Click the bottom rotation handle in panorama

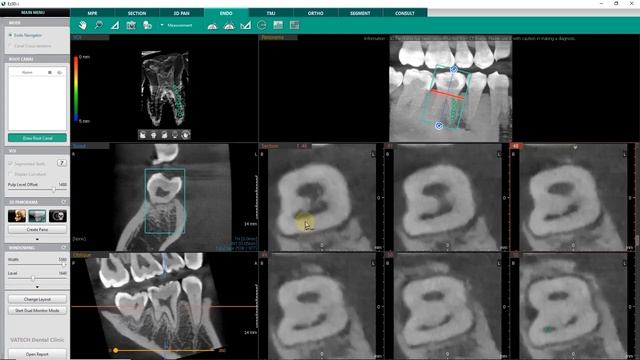coord(439,126)
